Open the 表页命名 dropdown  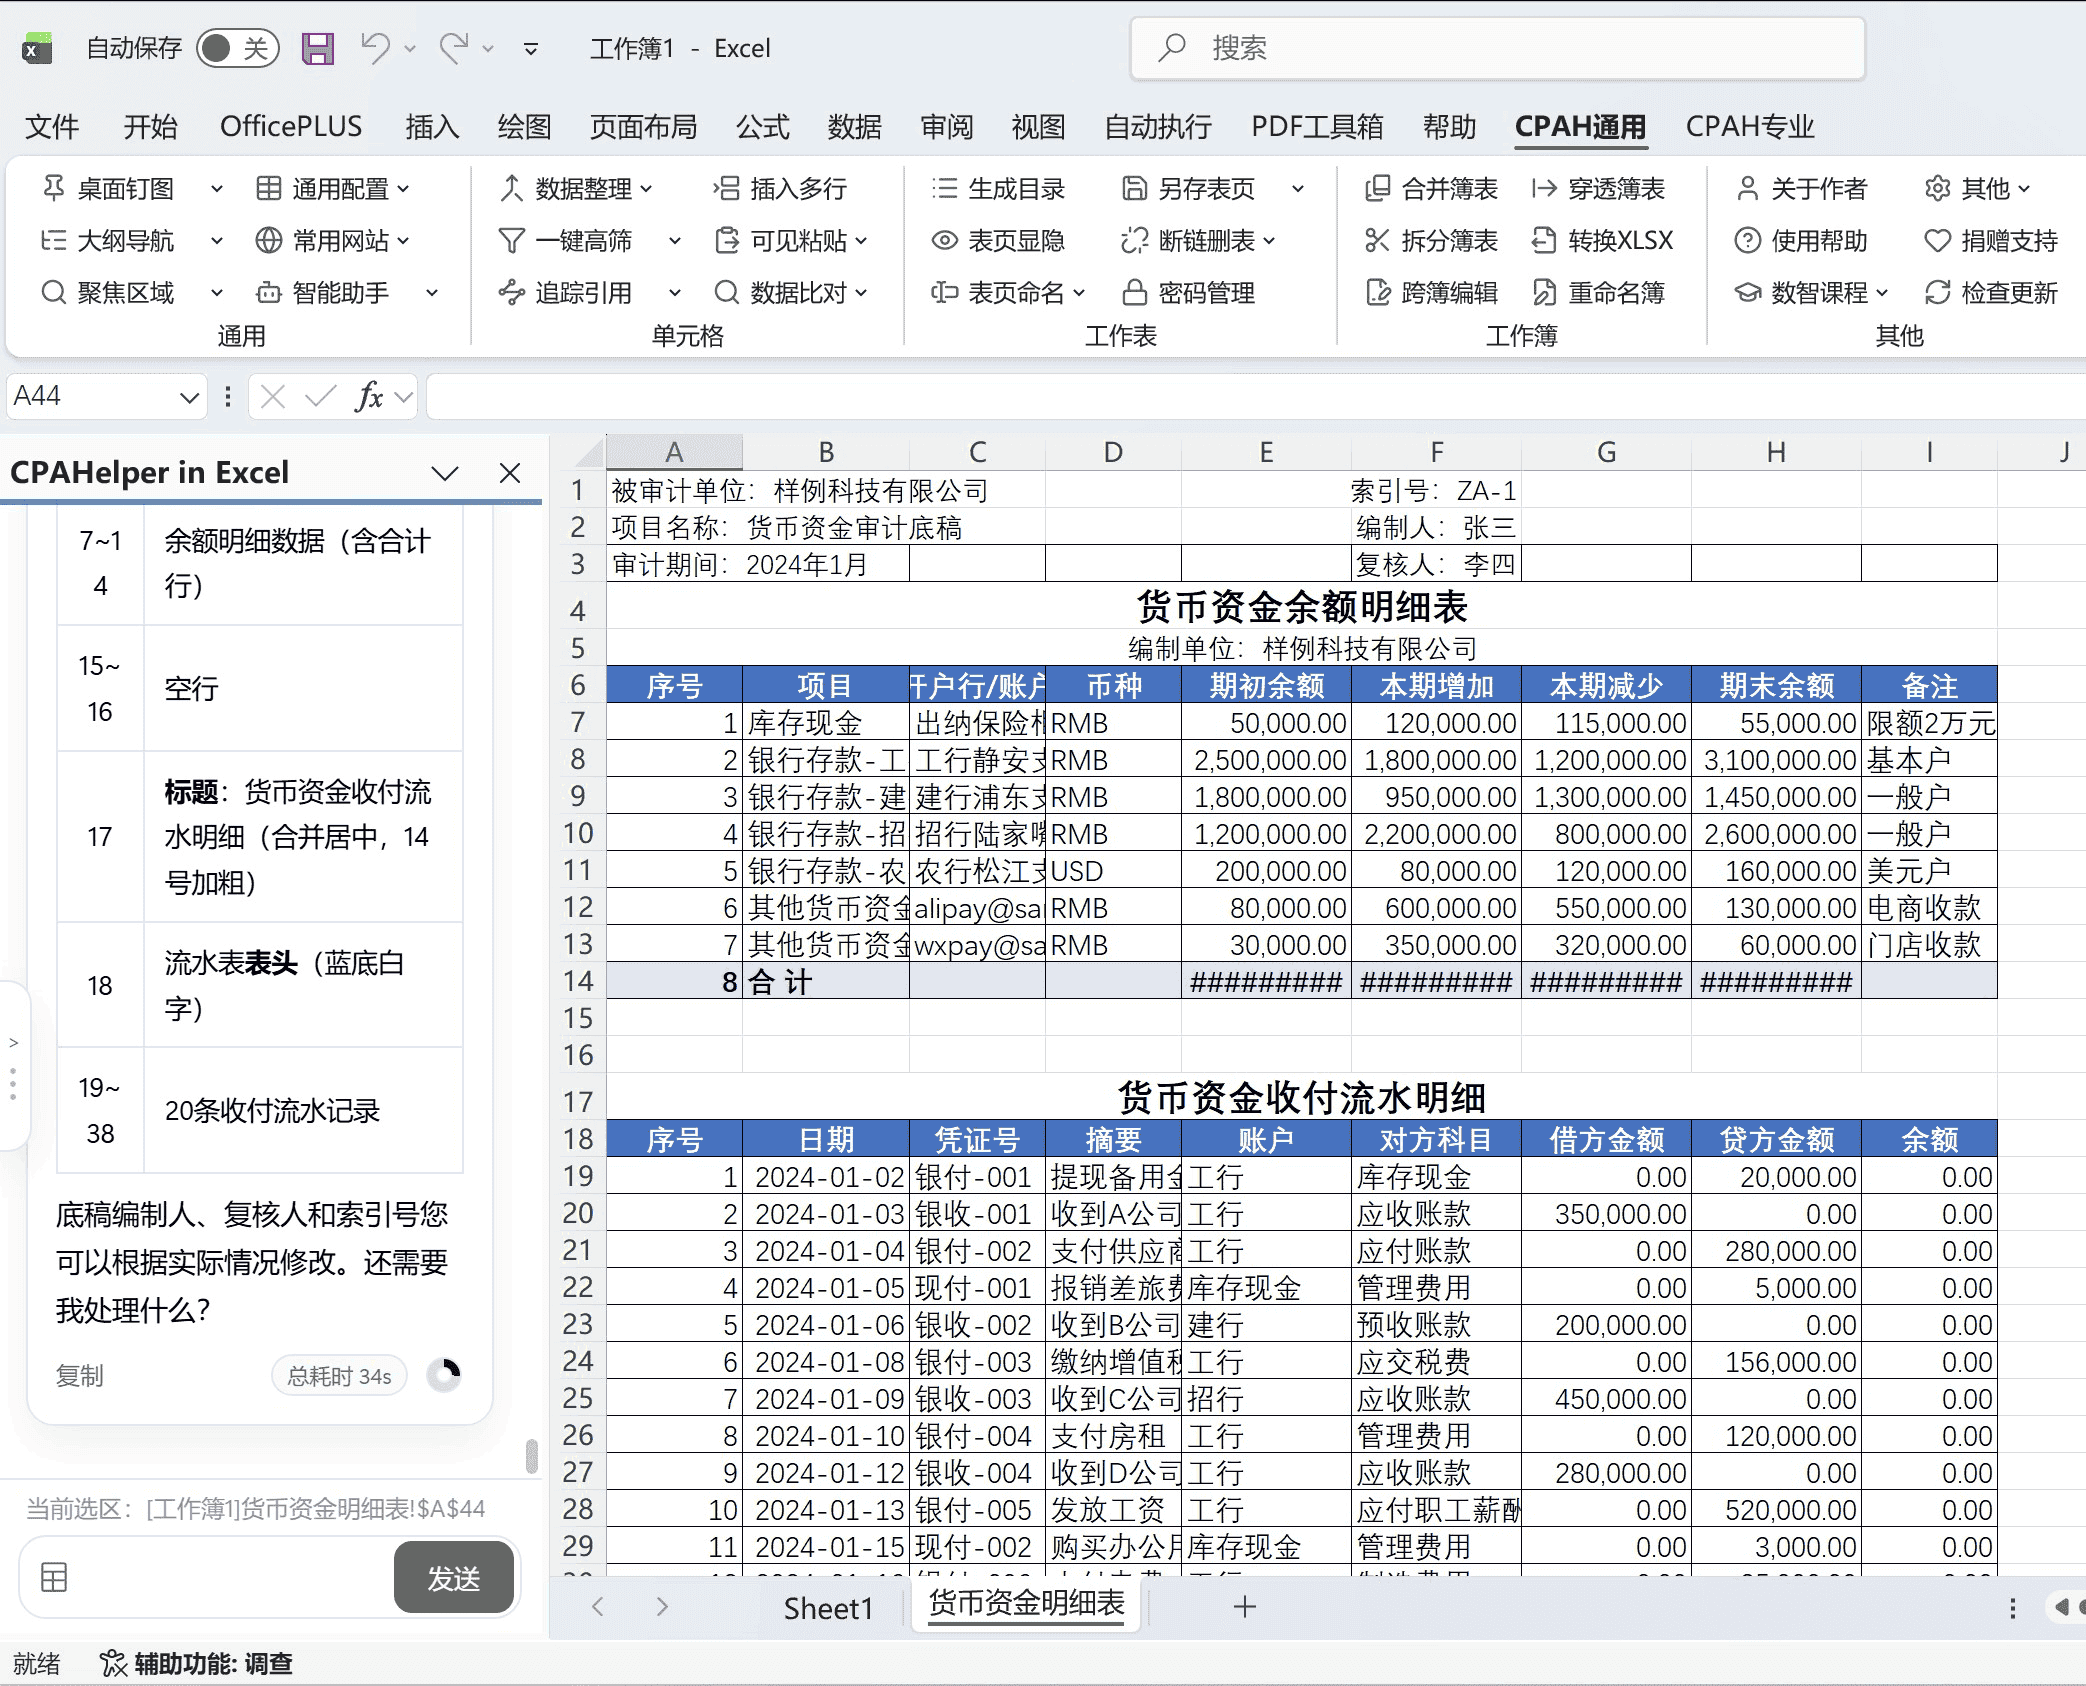tap(1008, 292)
